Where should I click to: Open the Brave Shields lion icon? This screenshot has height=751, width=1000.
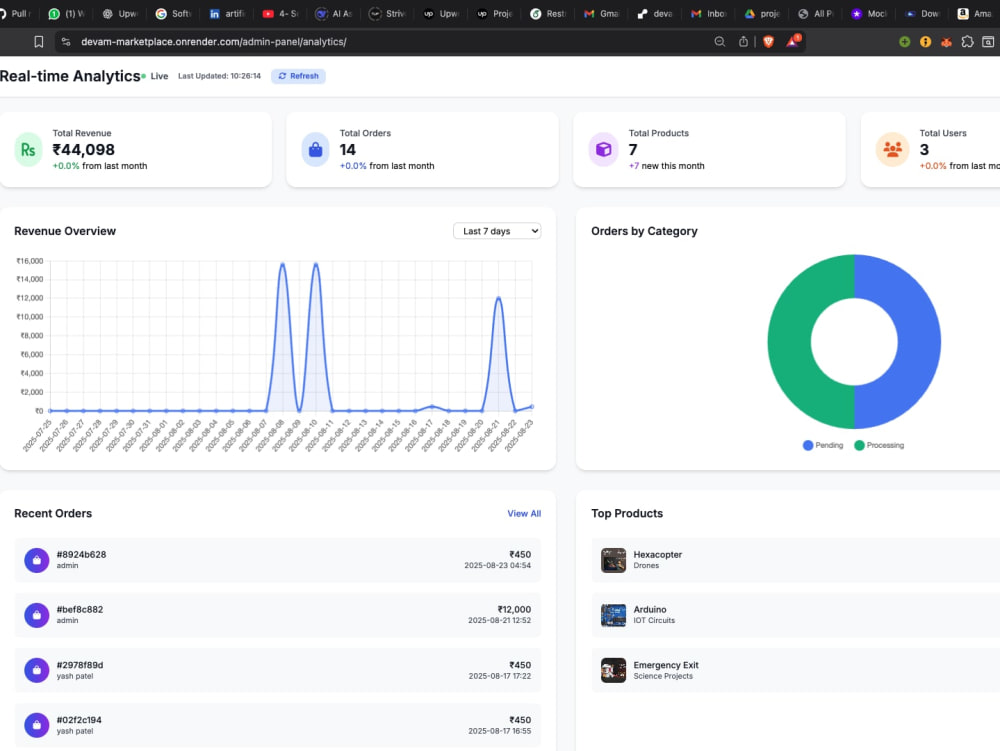768,42
